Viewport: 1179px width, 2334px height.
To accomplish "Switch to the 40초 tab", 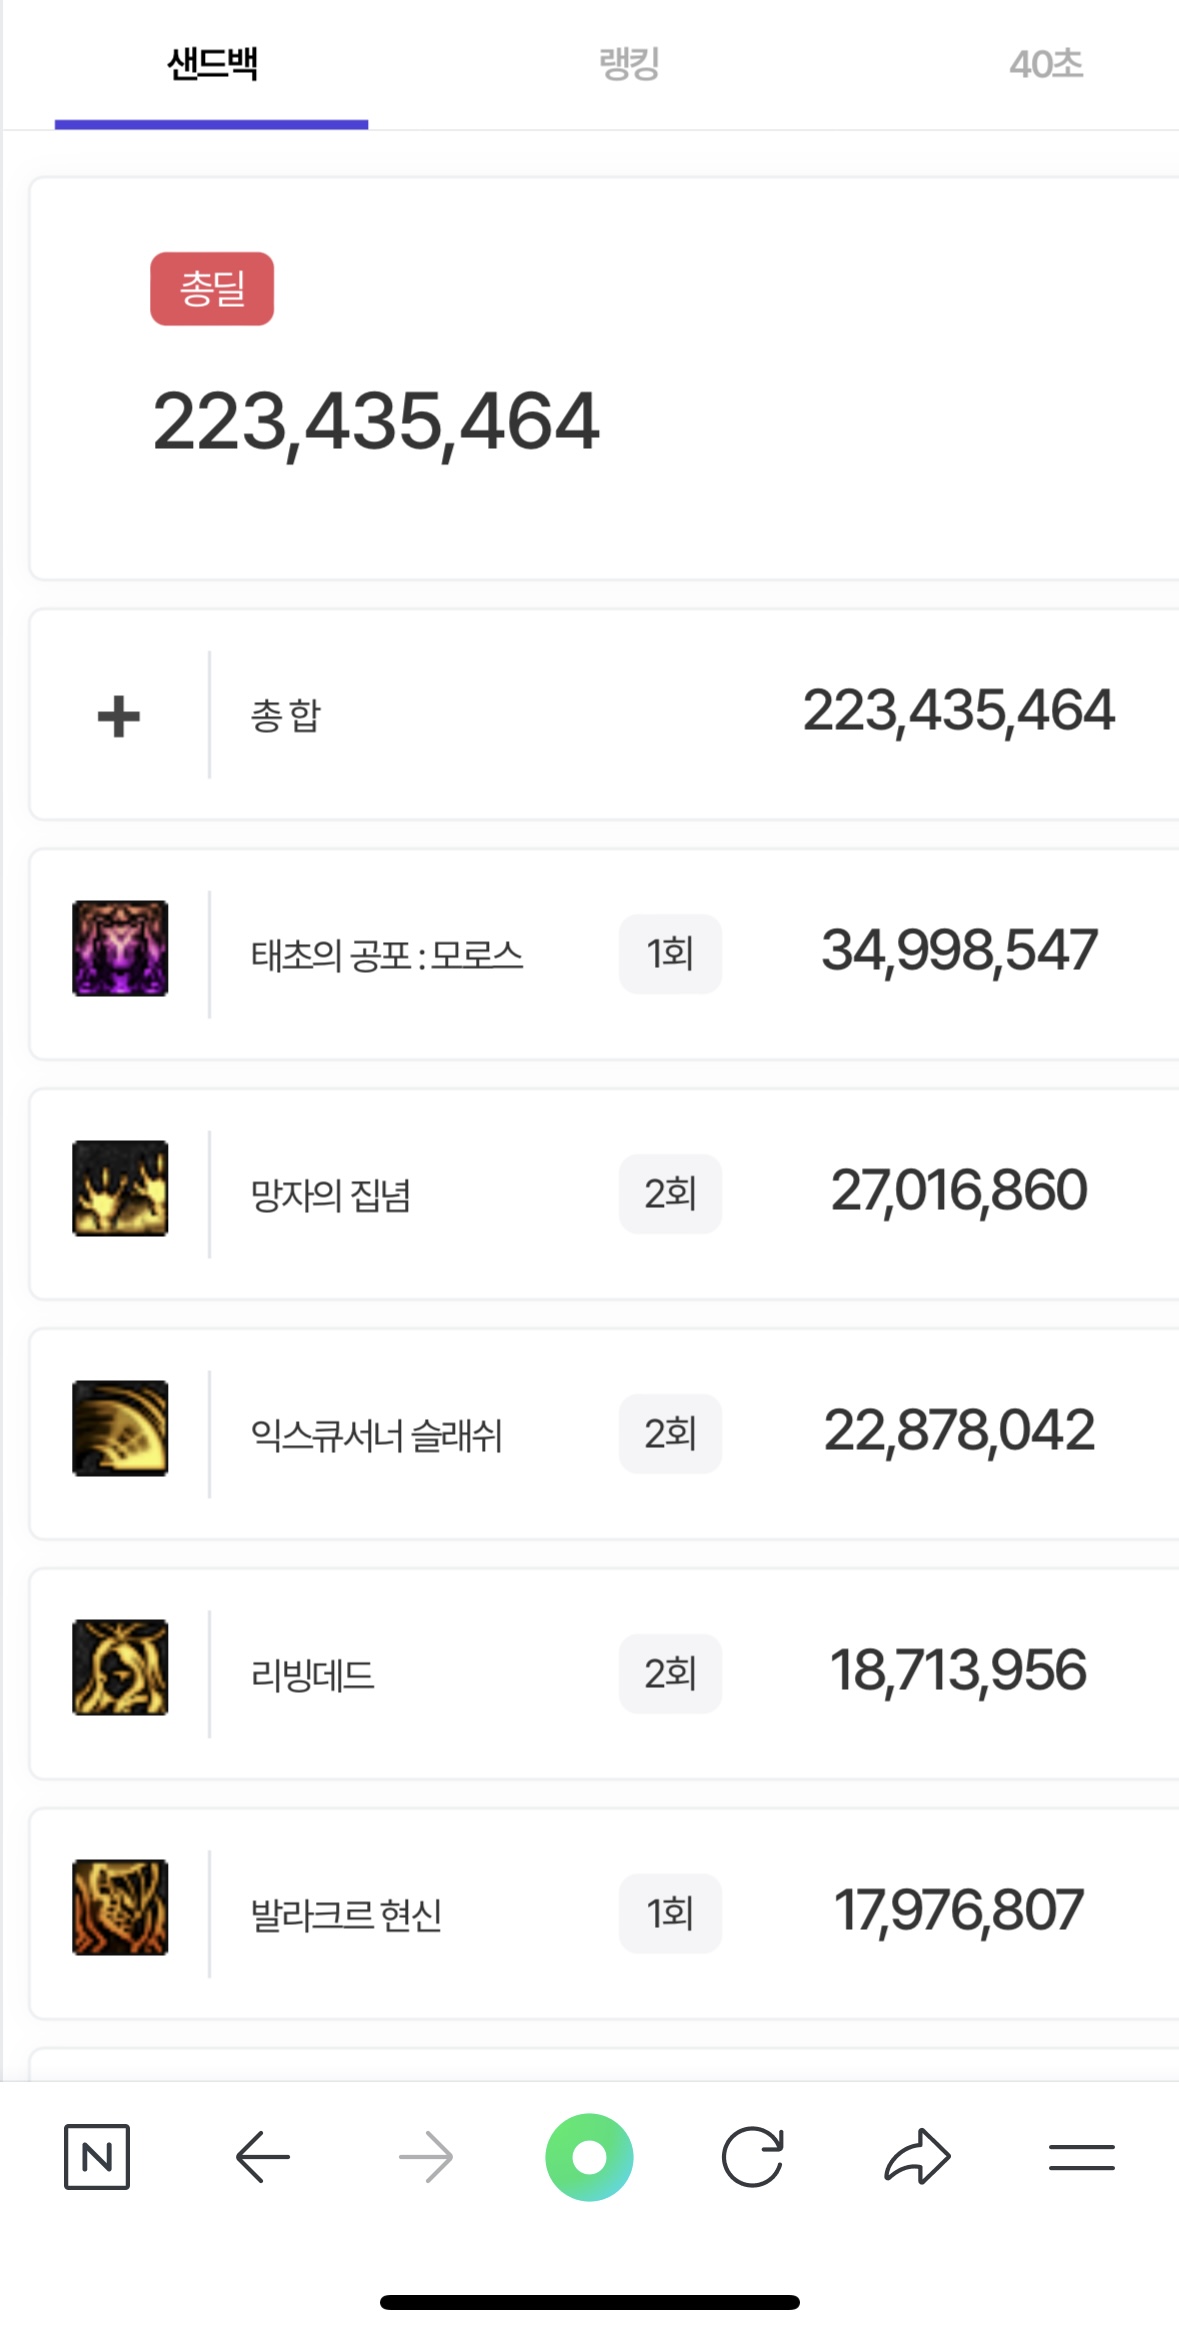I will (1046, 64).
